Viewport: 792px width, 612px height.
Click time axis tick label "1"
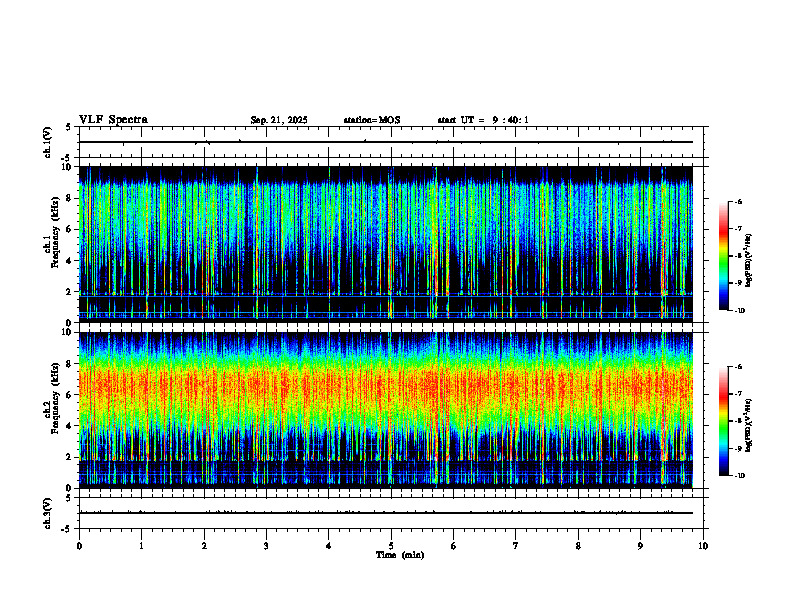141,546
